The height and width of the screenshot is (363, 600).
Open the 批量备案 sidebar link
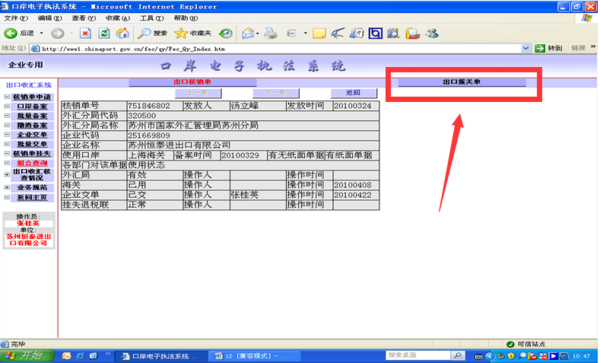32,116
